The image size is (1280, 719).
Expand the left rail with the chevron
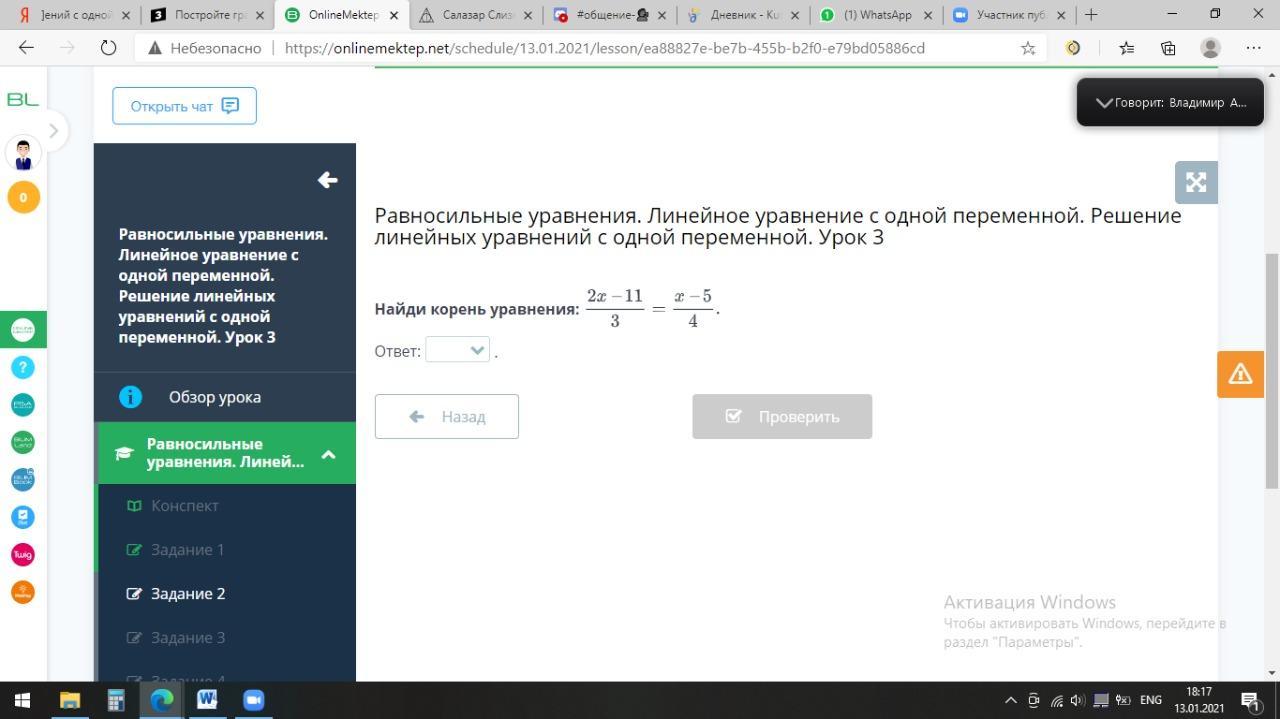[53, 130]
